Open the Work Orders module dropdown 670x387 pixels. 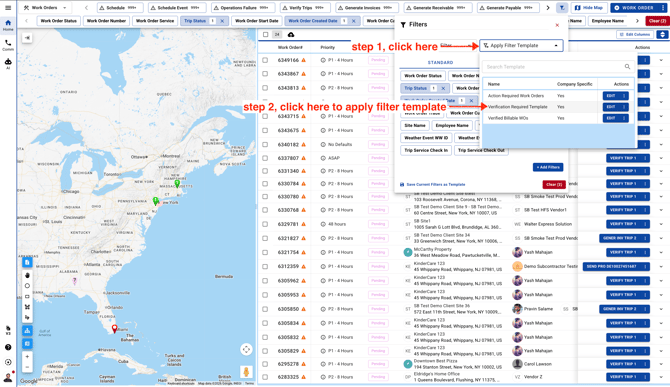pos(45,8)
